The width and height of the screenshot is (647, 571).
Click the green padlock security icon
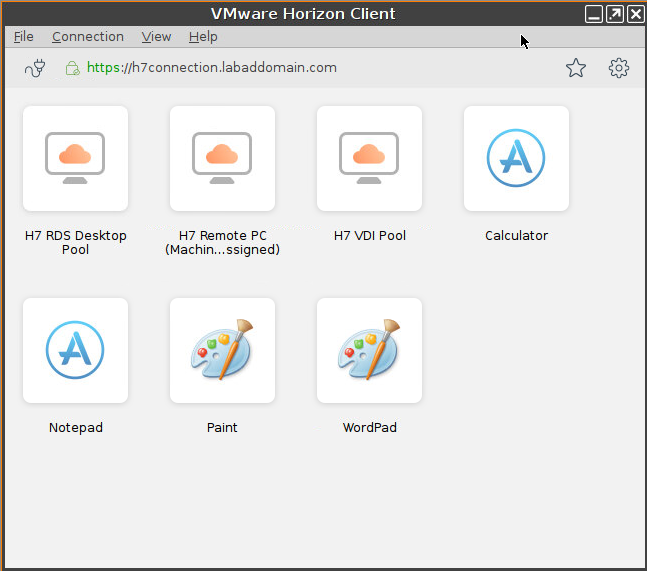coord(72,68)
